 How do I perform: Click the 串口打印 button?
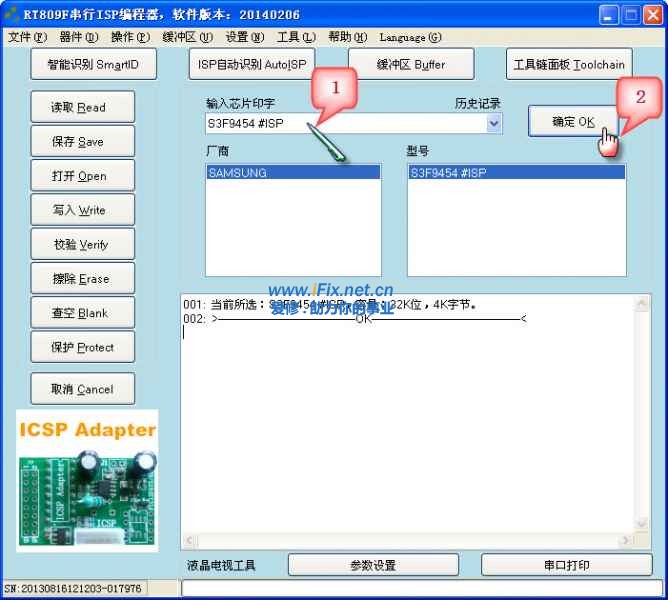tap(567, 565)
